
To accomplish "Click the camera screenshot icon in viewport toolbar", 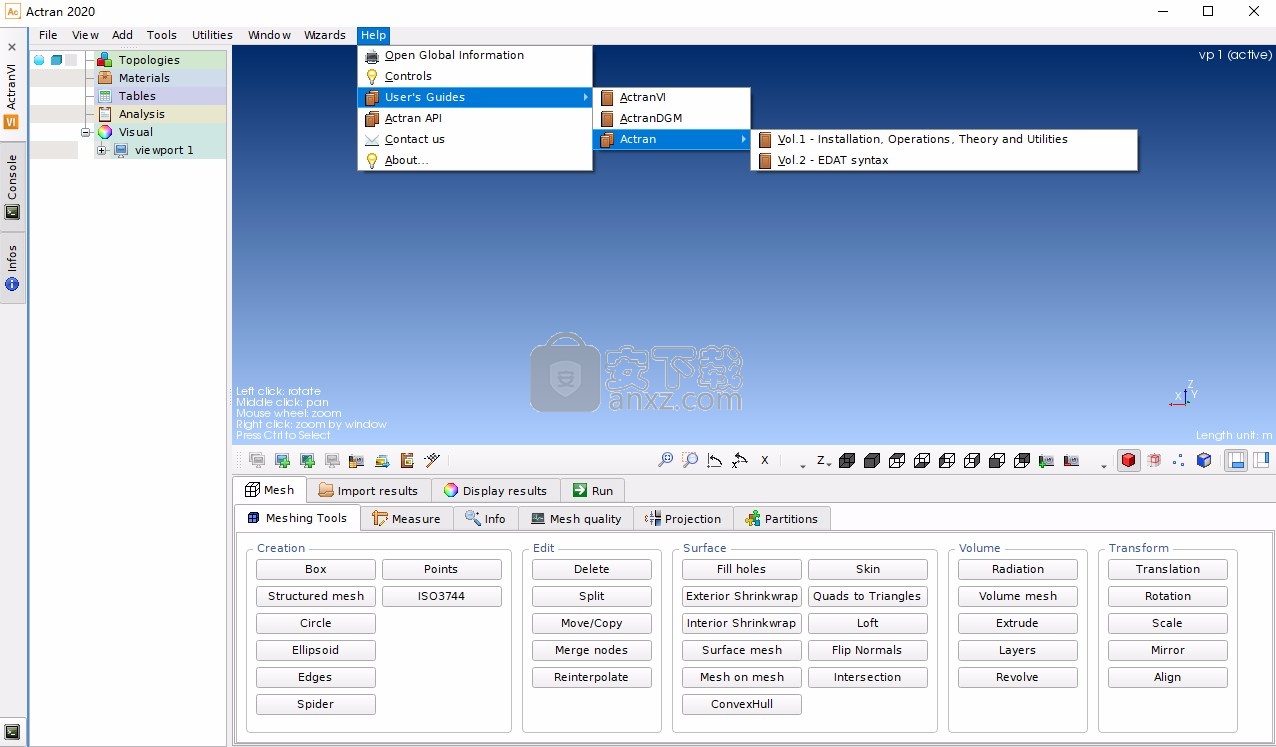I will click(357, 460).
